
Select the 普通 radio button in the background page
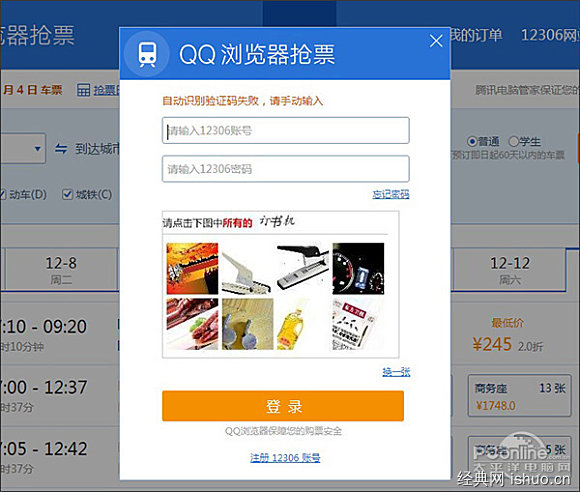[472, 141]
